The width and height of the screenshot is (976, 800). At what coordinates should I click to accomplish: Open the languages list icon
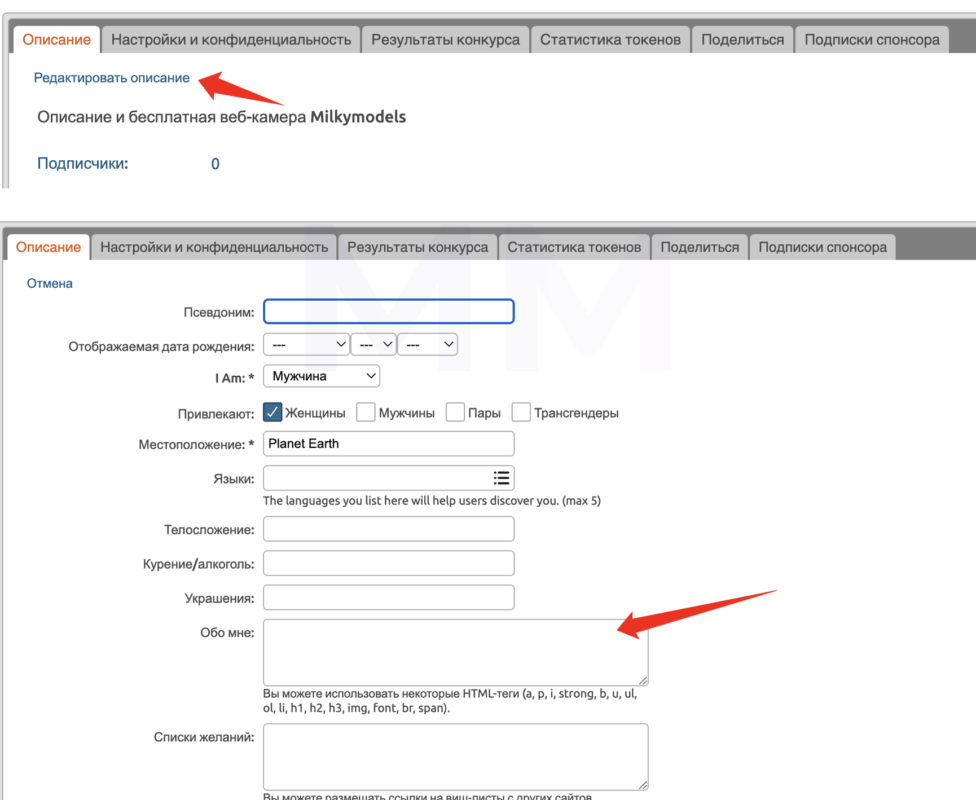click(501, 478)
